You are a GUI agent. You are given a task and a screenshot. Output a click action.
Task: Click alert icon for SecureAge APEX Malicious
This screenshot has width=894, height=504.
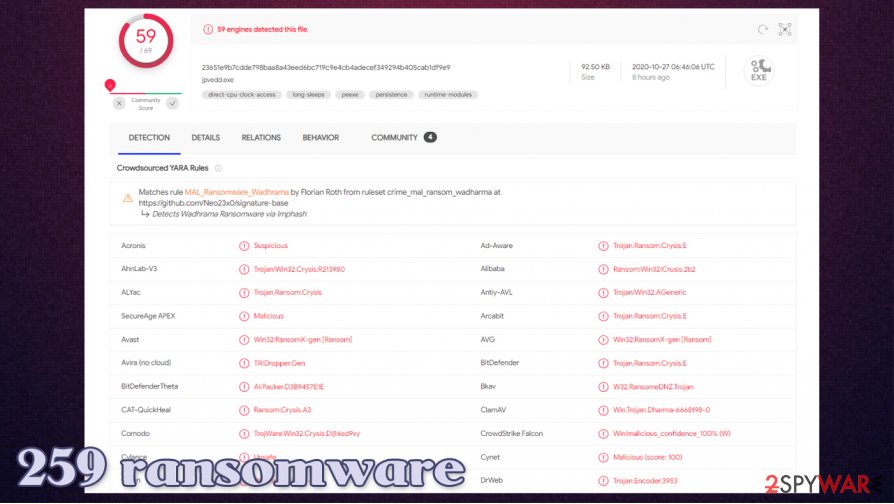click(x=244, y=316)
